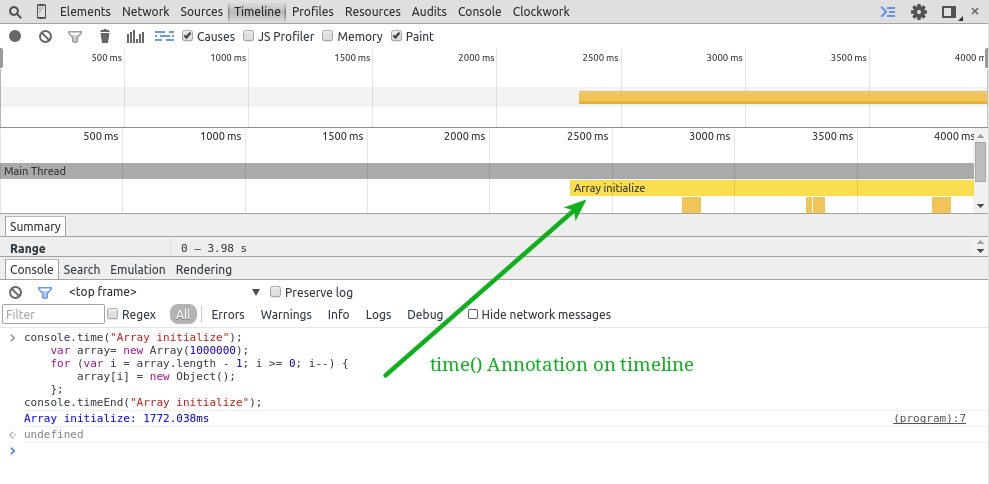Clear the console with the clear icon
The image size is (989, 484).
[15, 292]
